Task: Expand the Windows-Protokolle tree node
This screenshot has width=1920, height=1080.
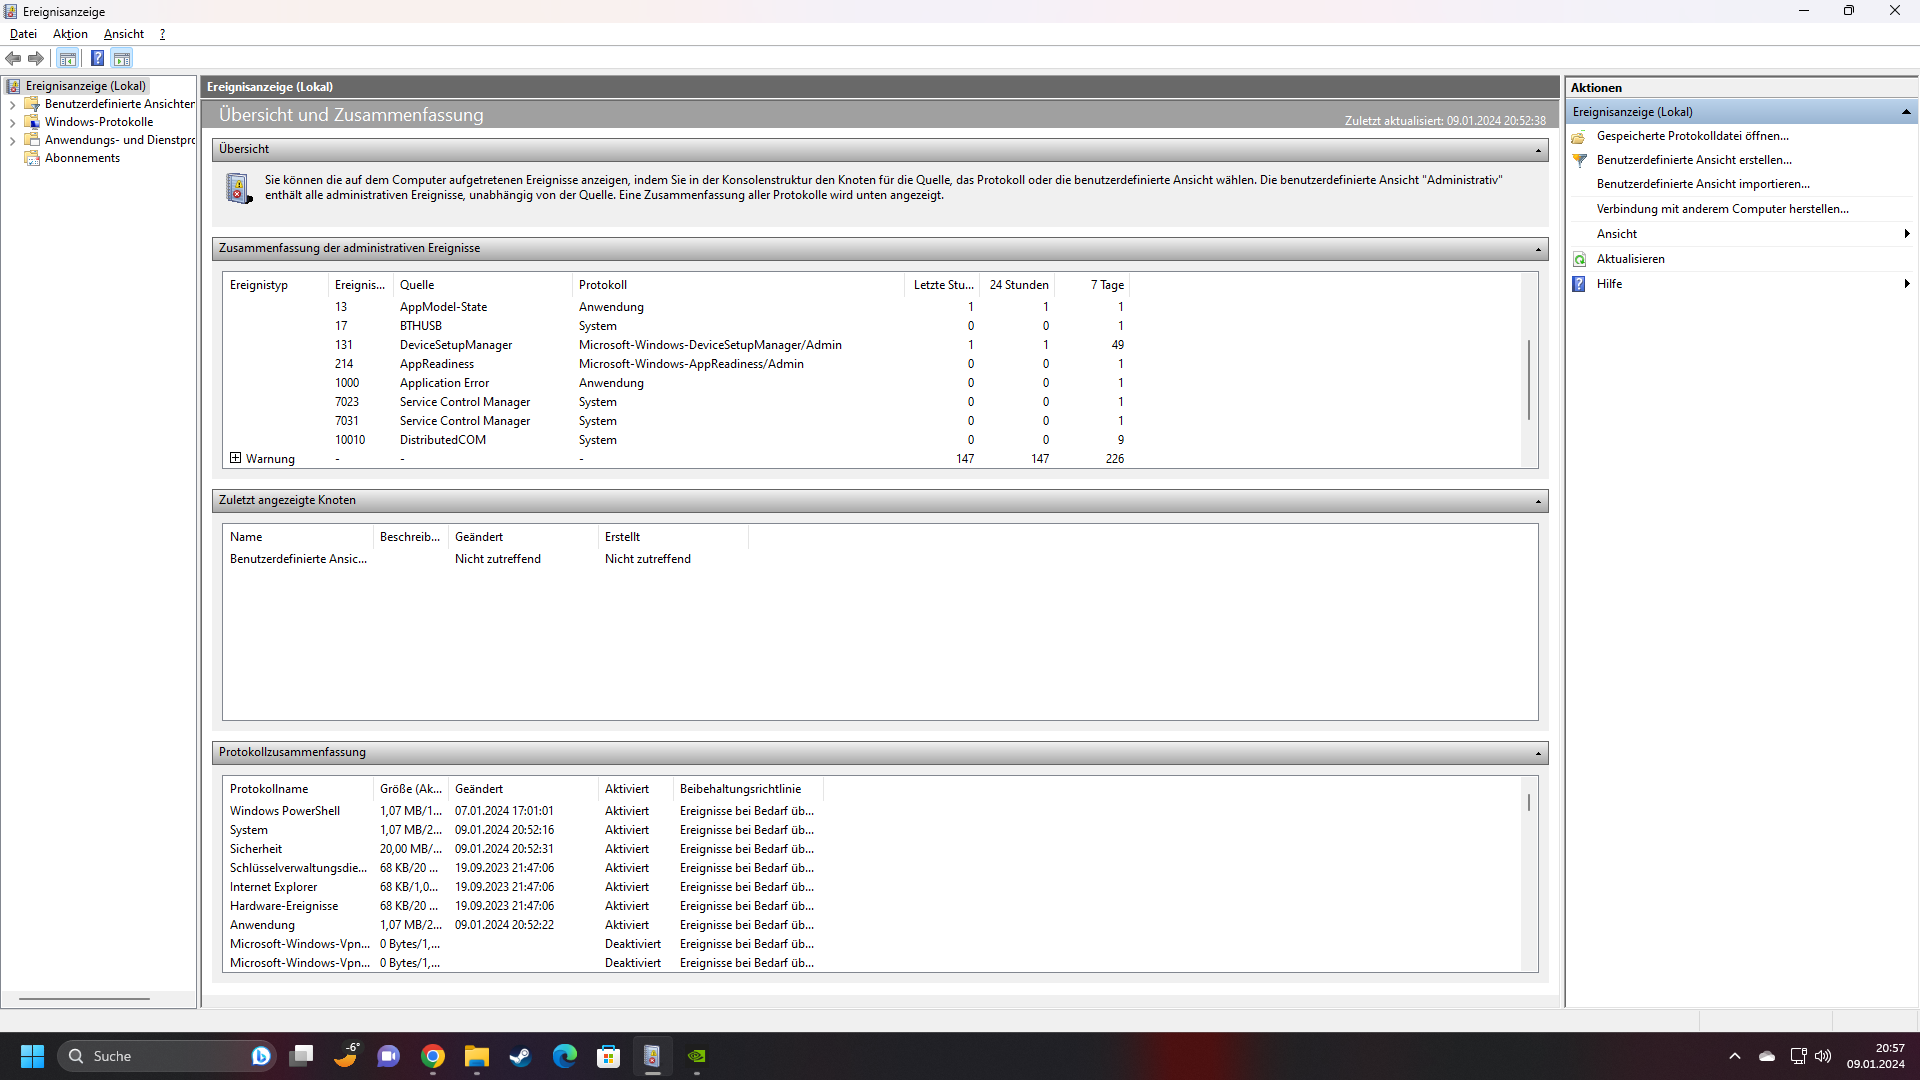Action: [x=12, y=123]
